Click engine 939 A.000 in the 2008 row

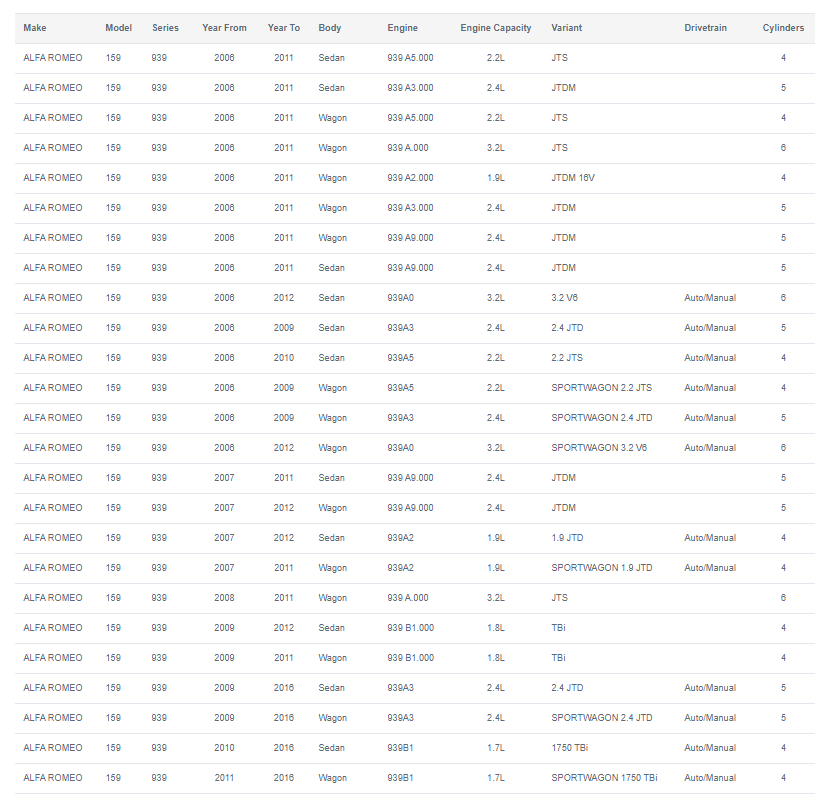pyautogui.click(x=408, y=598)
